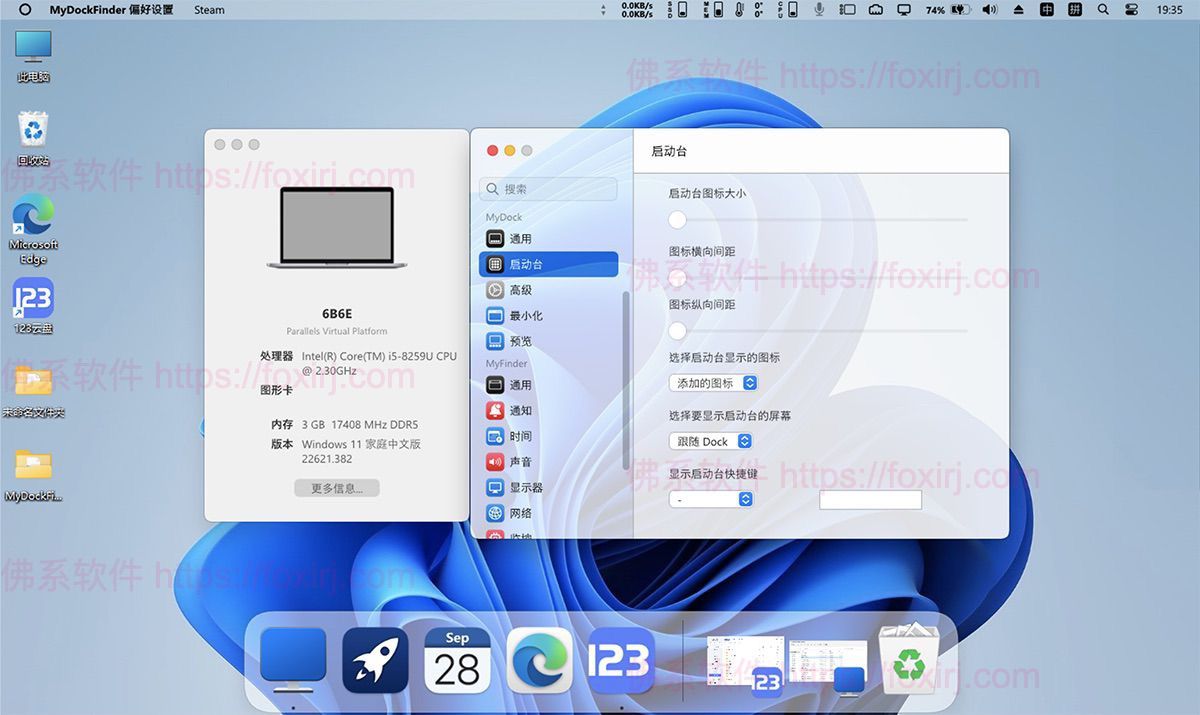The image size is (1200, 715).
Task: Expand the 显示启动台快捷键 modifier dropdown
Action: [710, 499]
